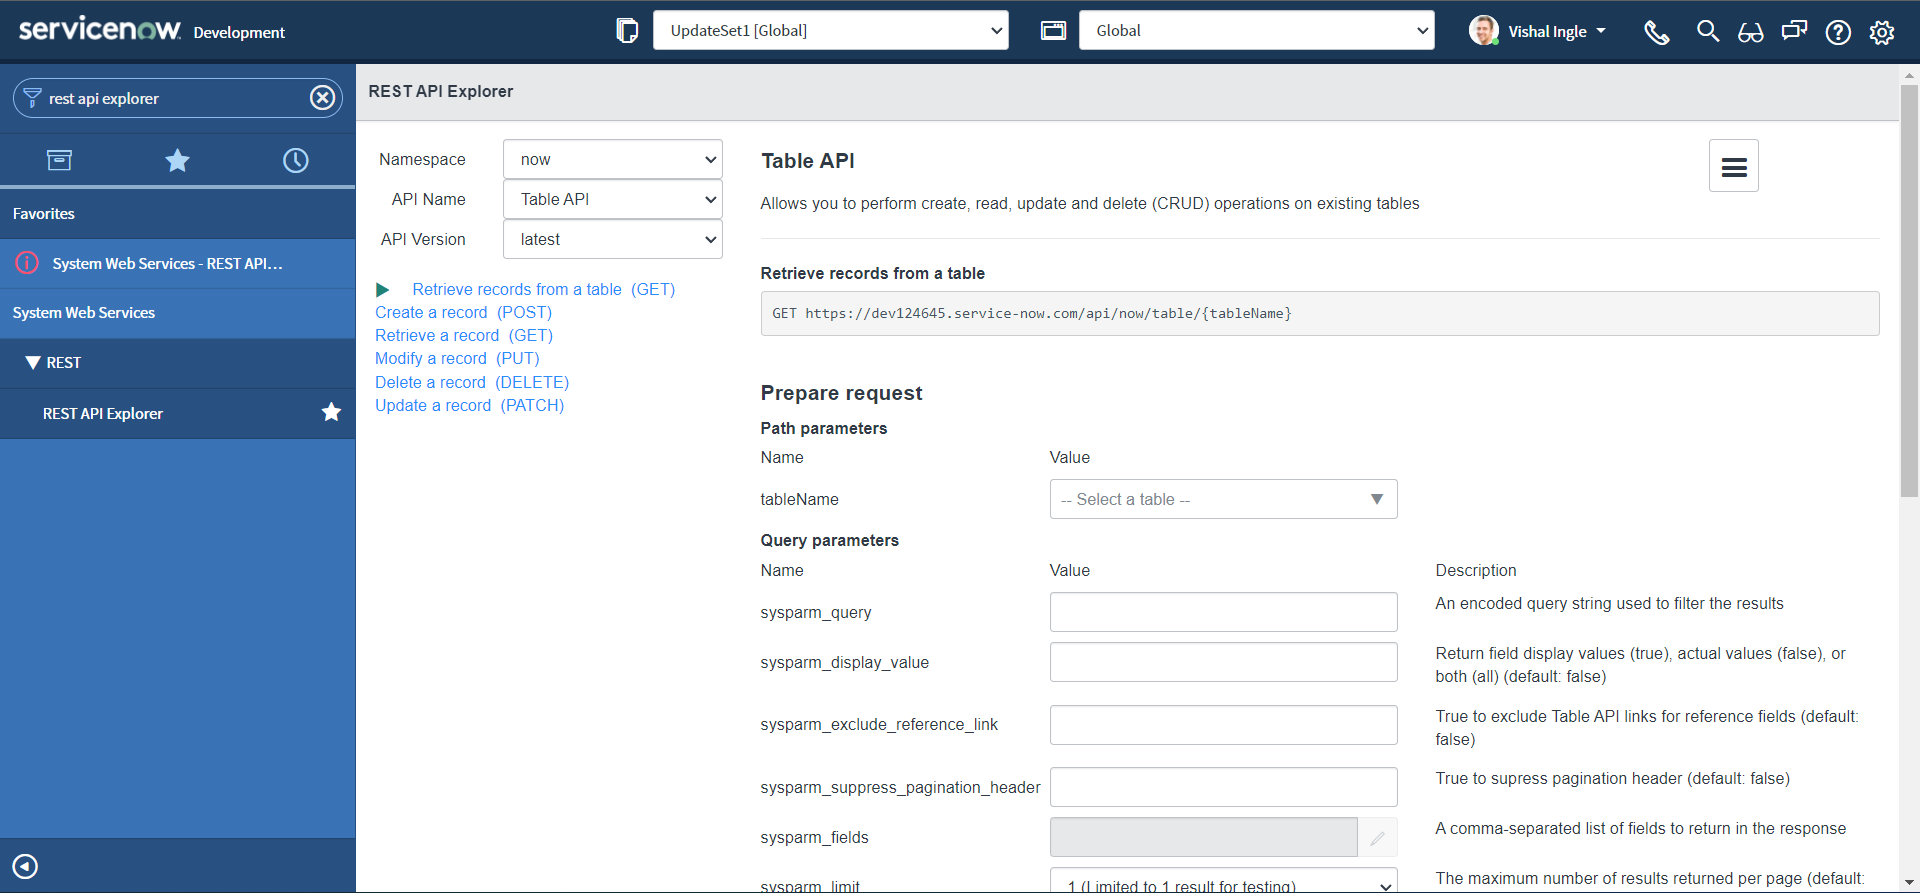
Task: Select Retrieve records from a table (GET)
Action: [544, 289]
